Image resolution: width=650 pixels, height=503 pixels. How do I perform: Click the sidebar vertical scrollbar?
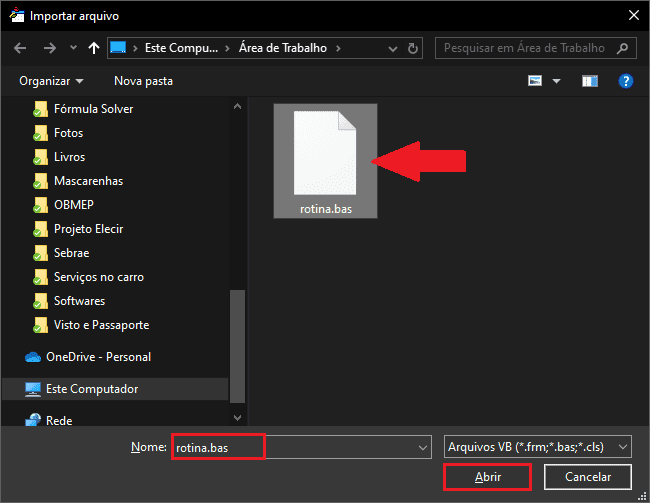(237, 340)
